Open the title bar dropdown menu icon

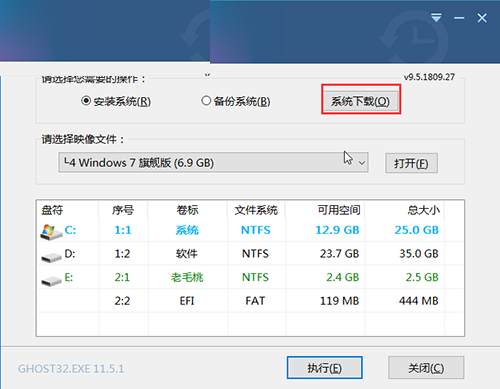click(436, 18)
